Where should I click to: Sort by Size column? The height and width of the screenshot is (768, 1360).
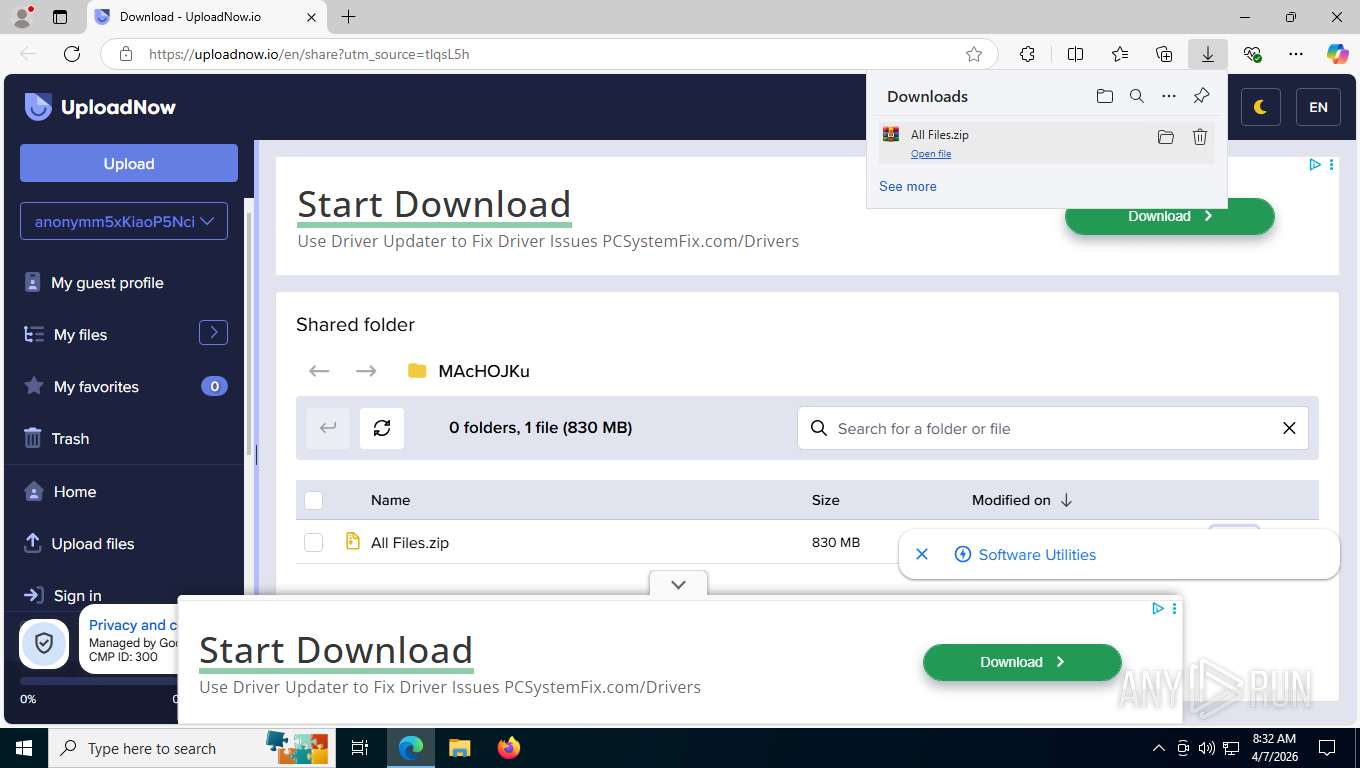(x=825, y=500)
